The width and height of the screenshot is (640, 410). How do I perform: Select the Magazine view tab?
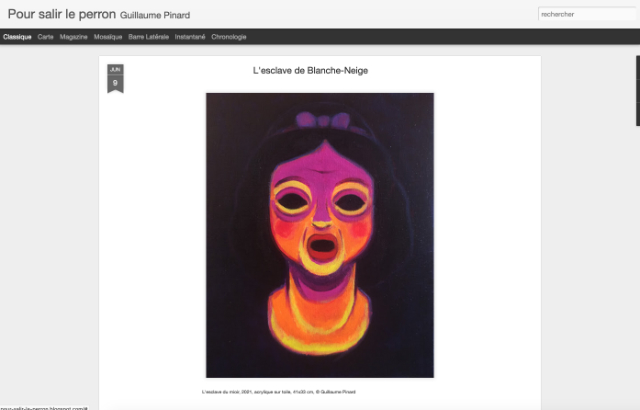[x=73, y=37]
